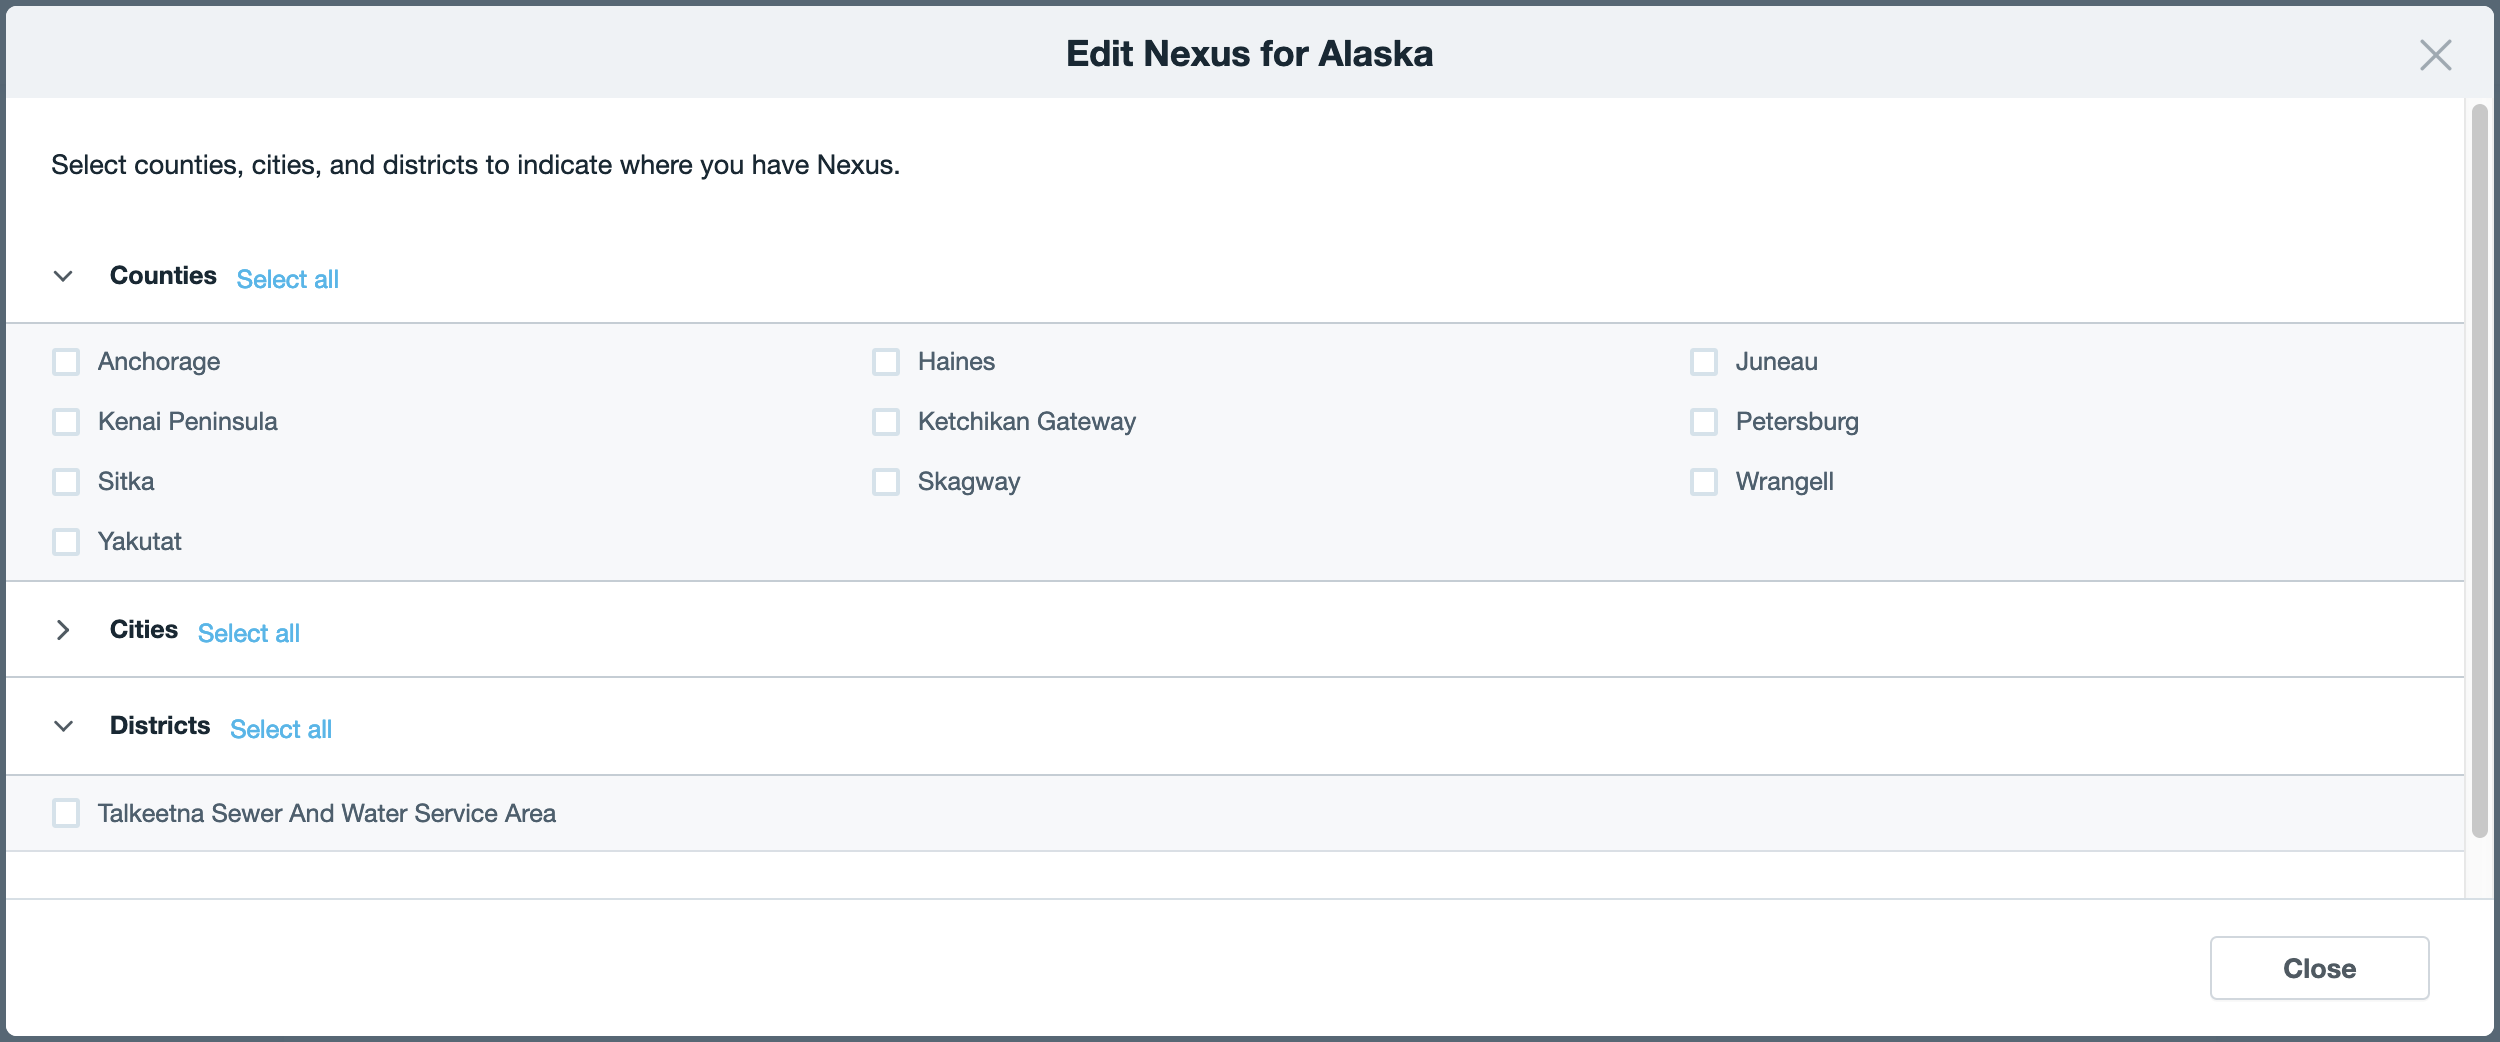Check the Kenai Peninsula checkbox
2500x1042 pixels.
(66, 422)
